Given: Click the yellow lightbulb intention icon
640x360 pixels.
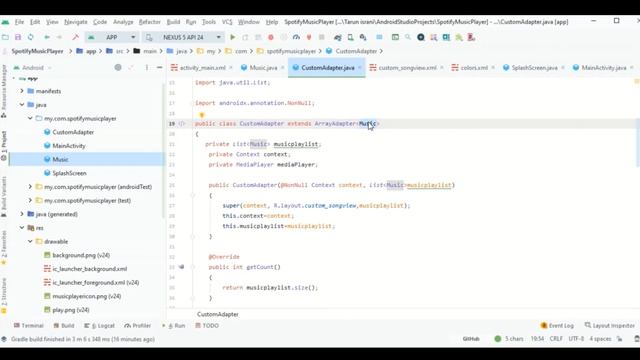Looking at the screenshot, I should [x=202, y=115].
